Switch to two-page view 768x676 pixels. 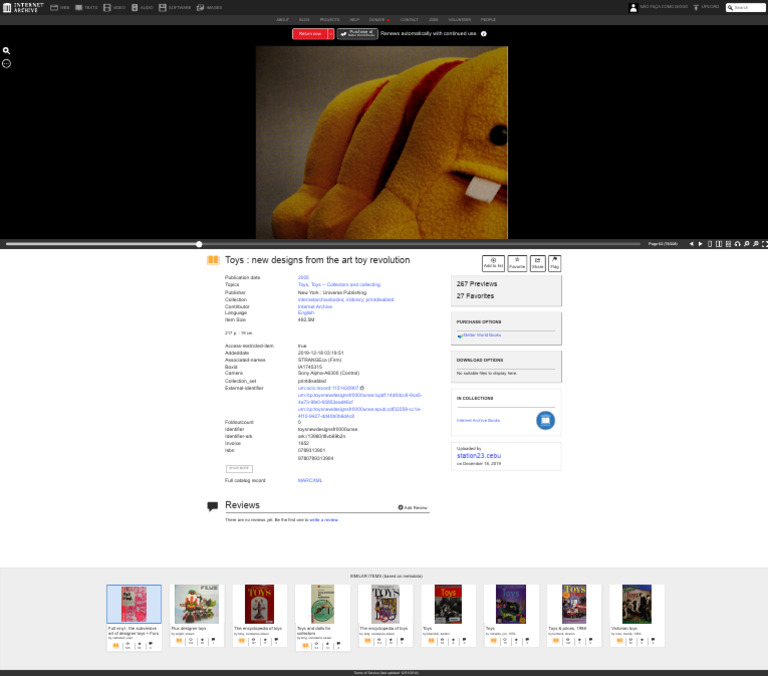[719, 244]
